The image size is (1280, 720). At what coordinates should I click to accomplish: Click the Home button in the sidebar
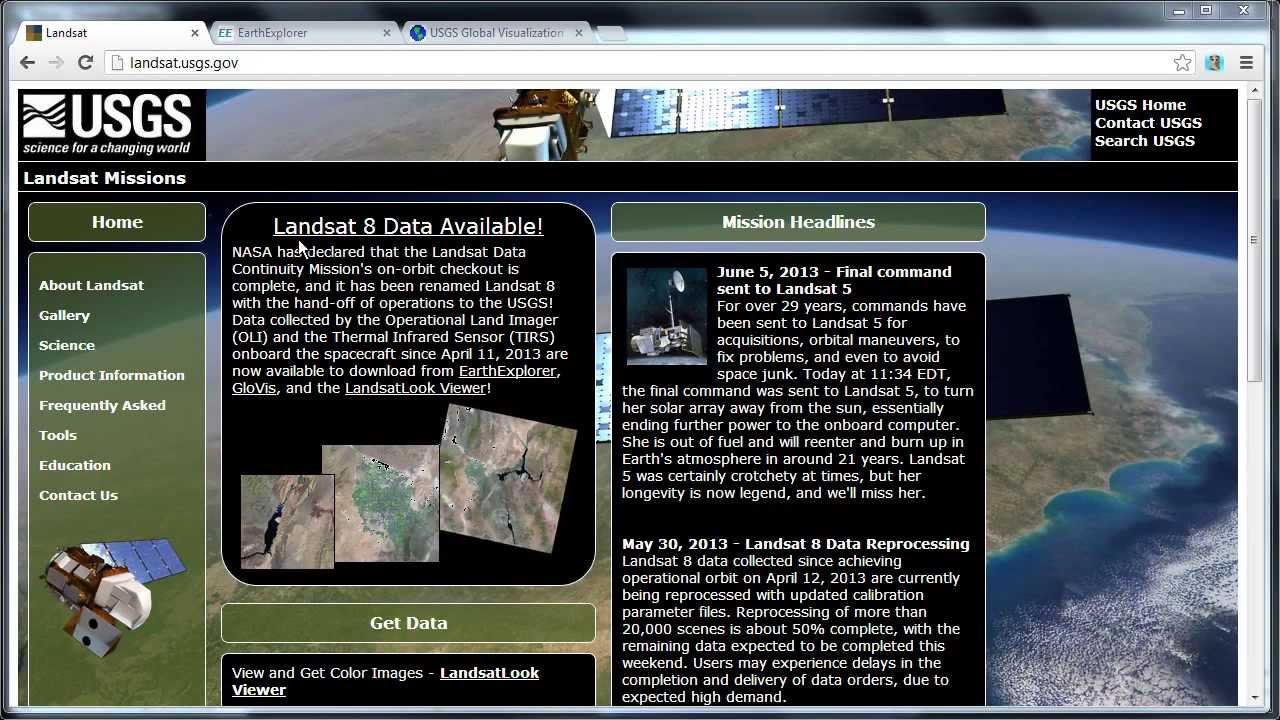click(x=117, y=222)
